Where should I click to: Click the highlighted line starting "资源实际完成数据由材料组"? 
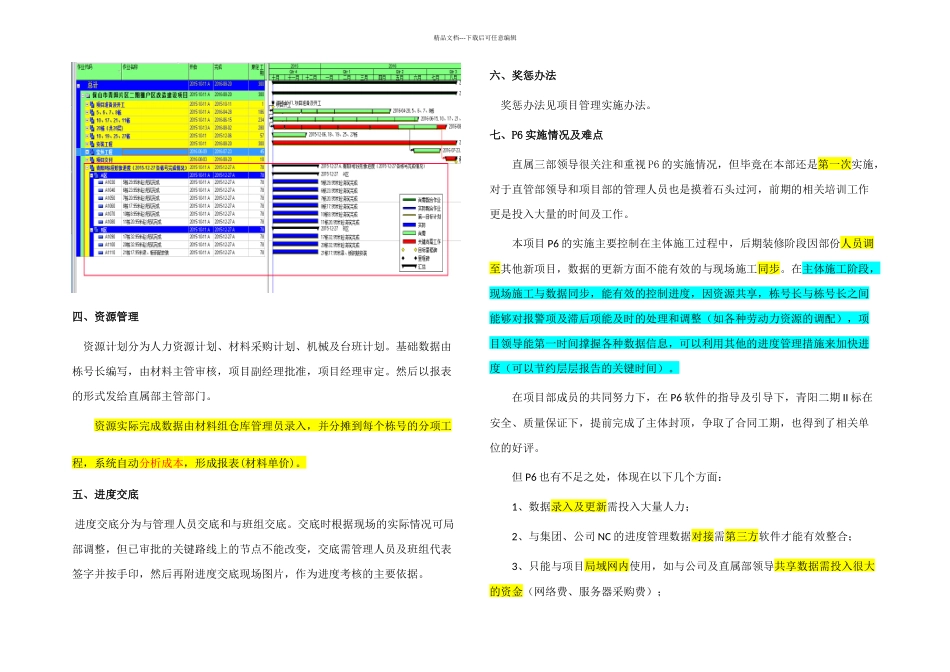click(273, 426)
